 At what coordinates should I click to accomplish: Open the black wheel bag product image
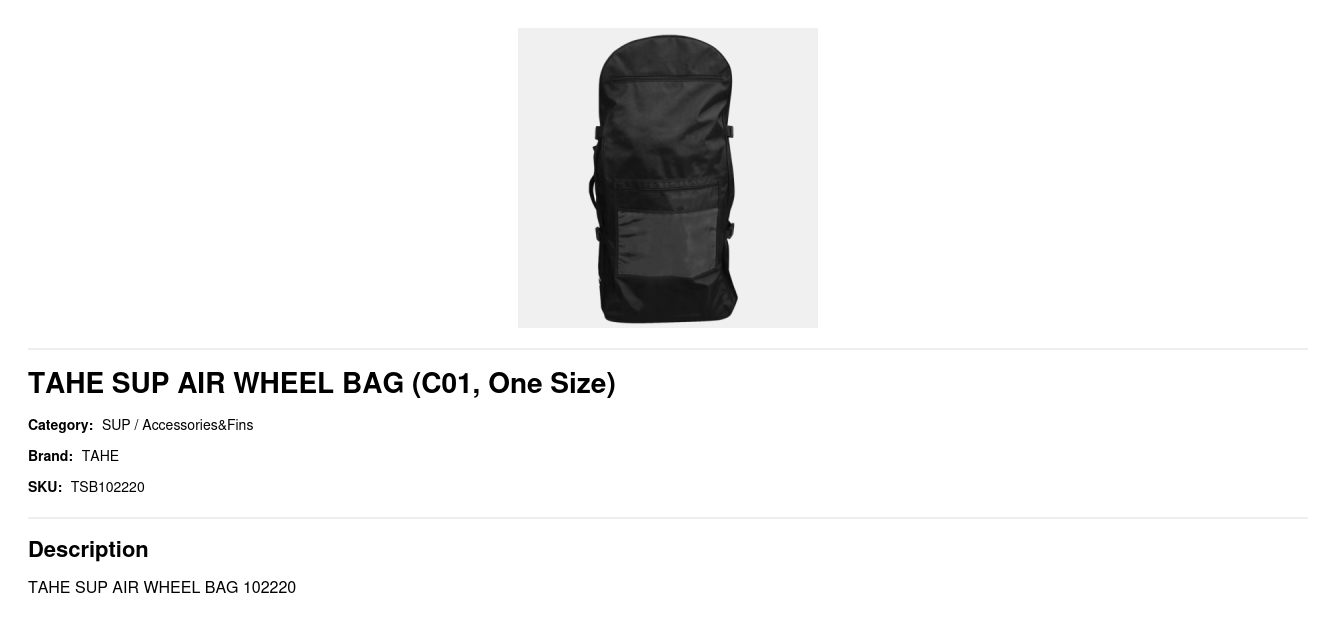point(667,178)
